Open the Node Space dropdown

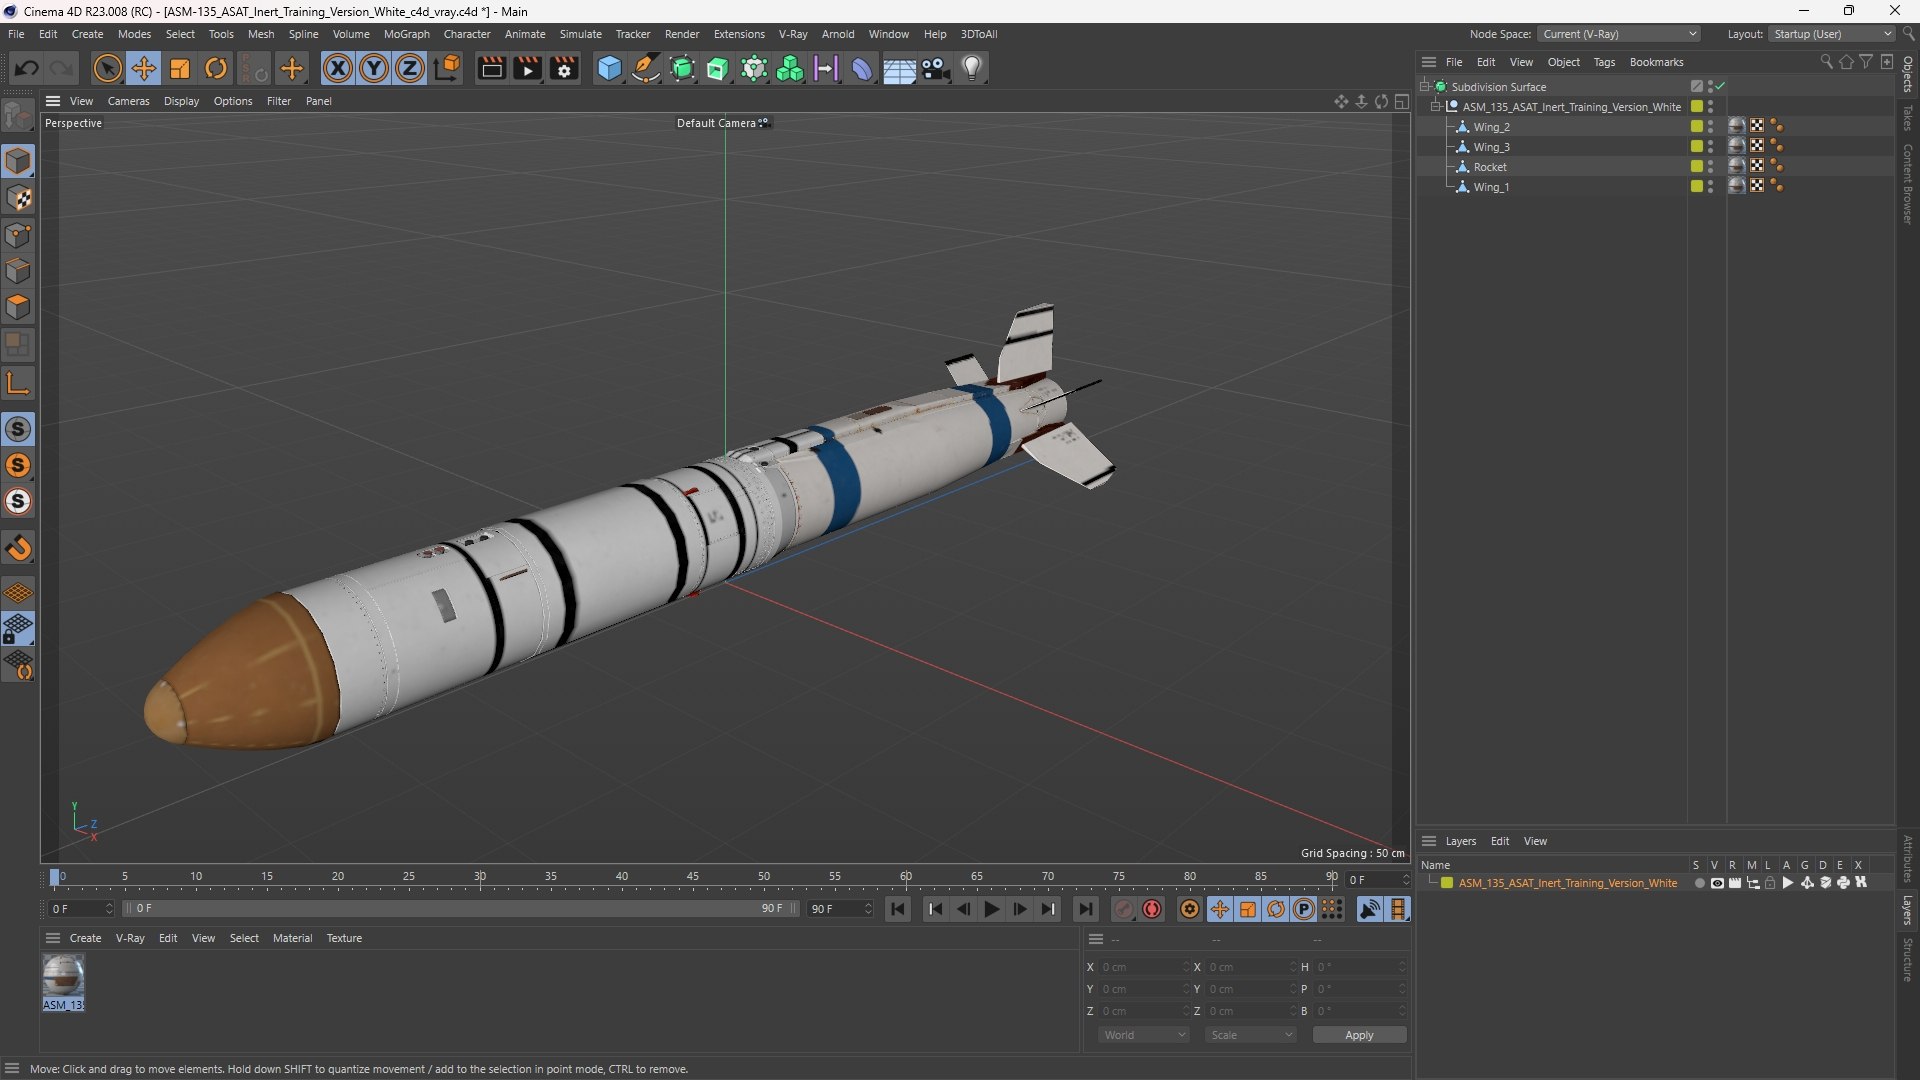click(x=1619, y=34)
